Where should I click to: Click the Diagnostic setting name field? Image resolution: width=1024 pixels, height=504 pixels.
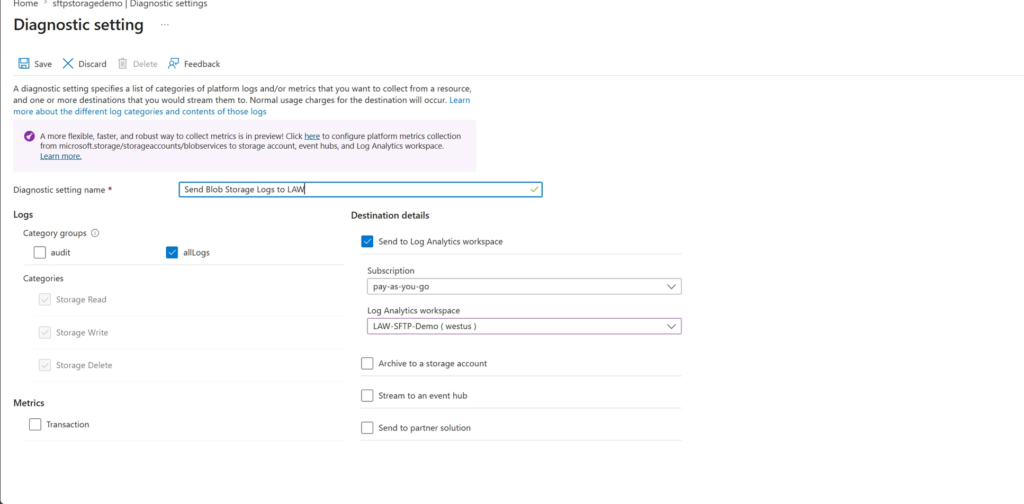(x=360, y=189)
